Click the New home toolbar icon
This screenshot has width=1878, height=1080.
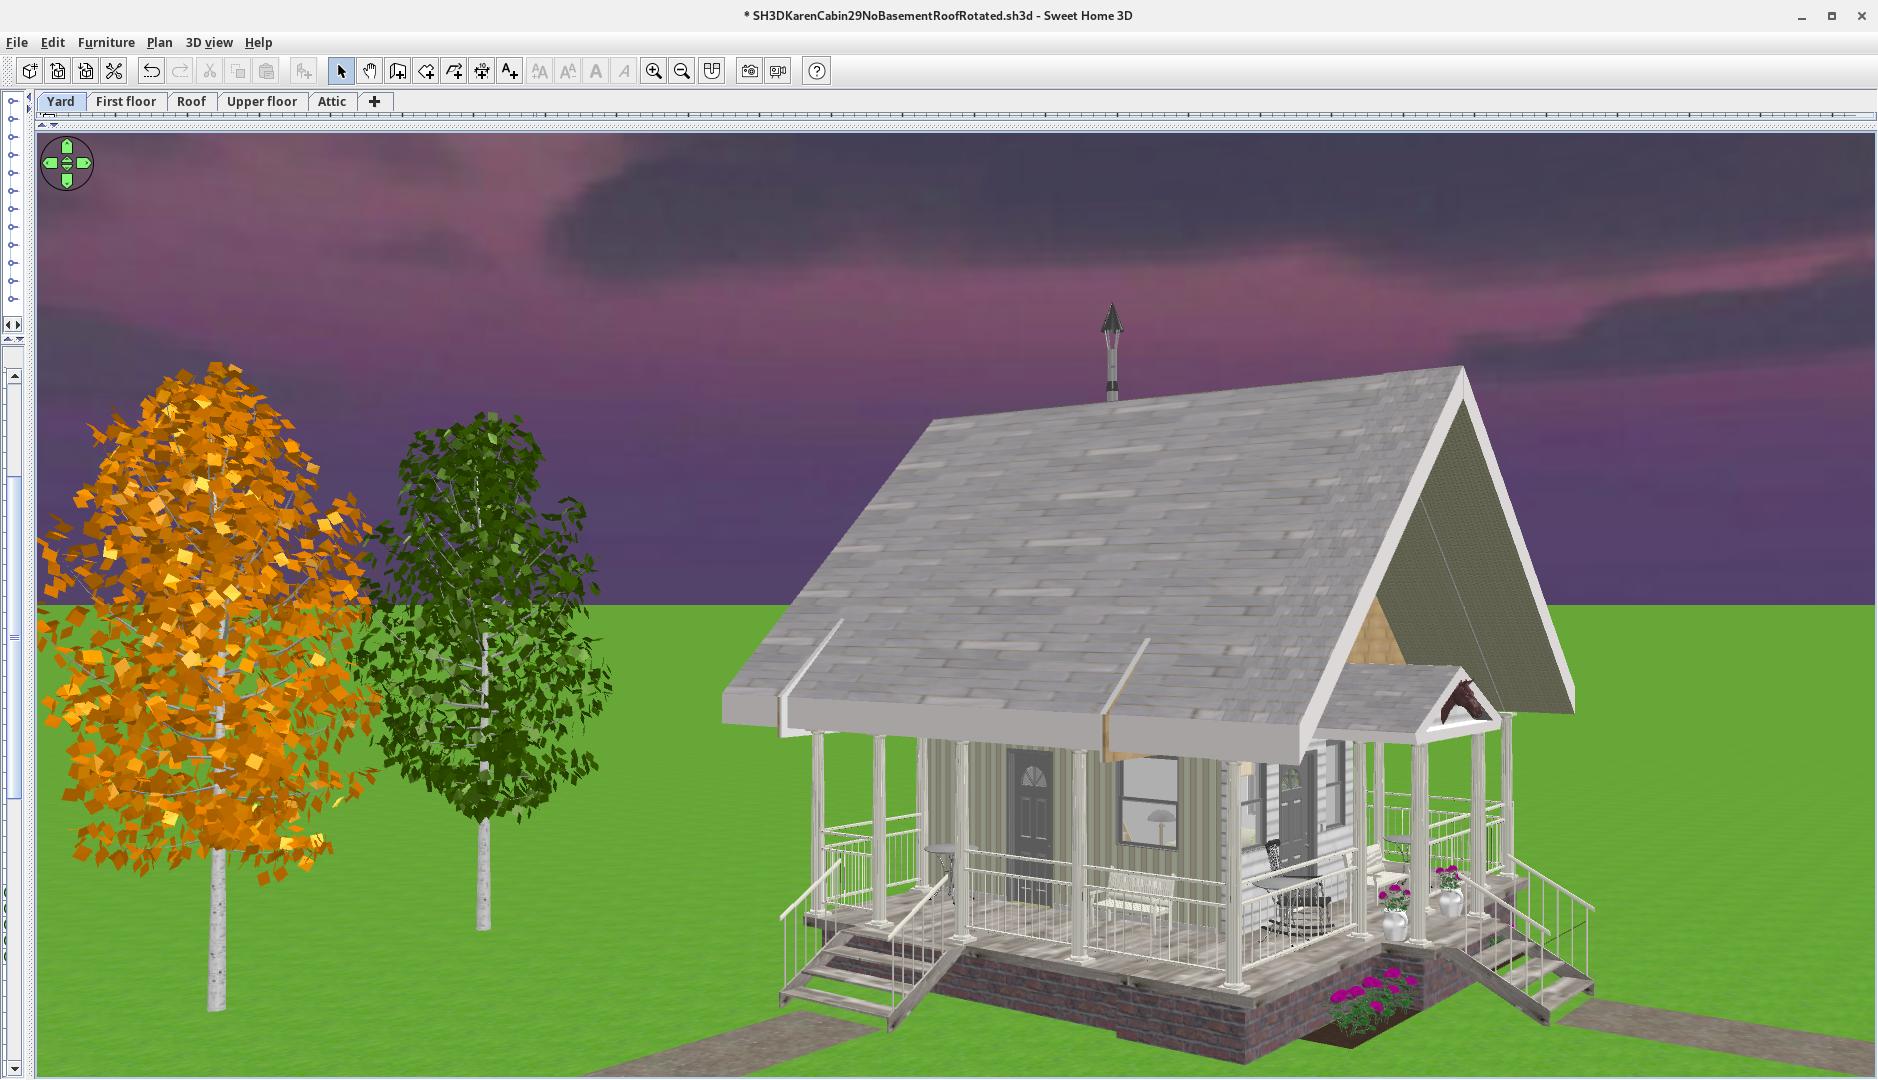click(x=30, y=71)
